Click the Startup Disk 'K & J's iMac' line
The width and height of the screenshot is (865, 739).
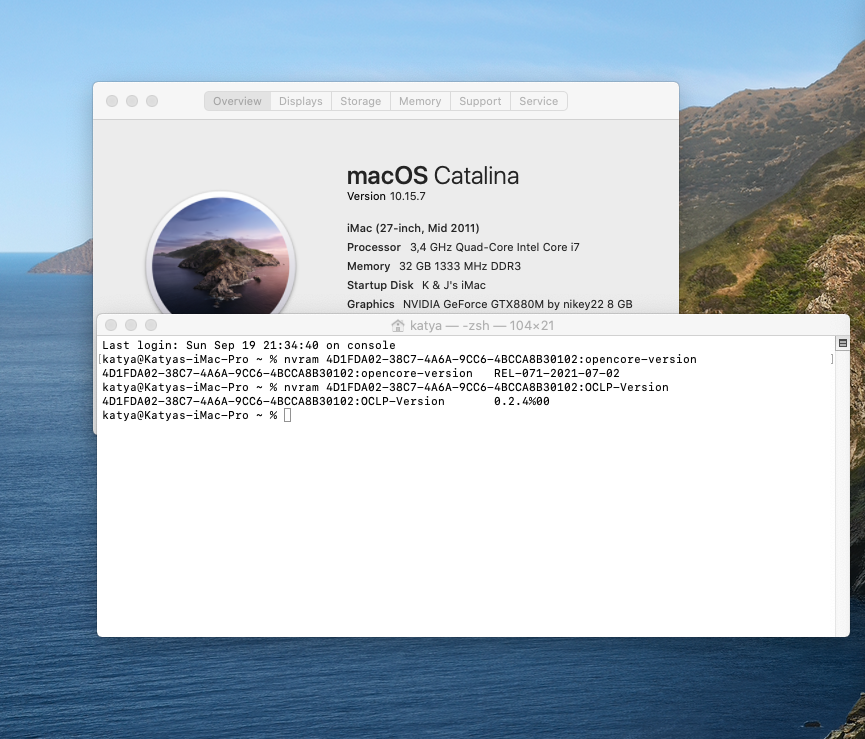point(417,285)
